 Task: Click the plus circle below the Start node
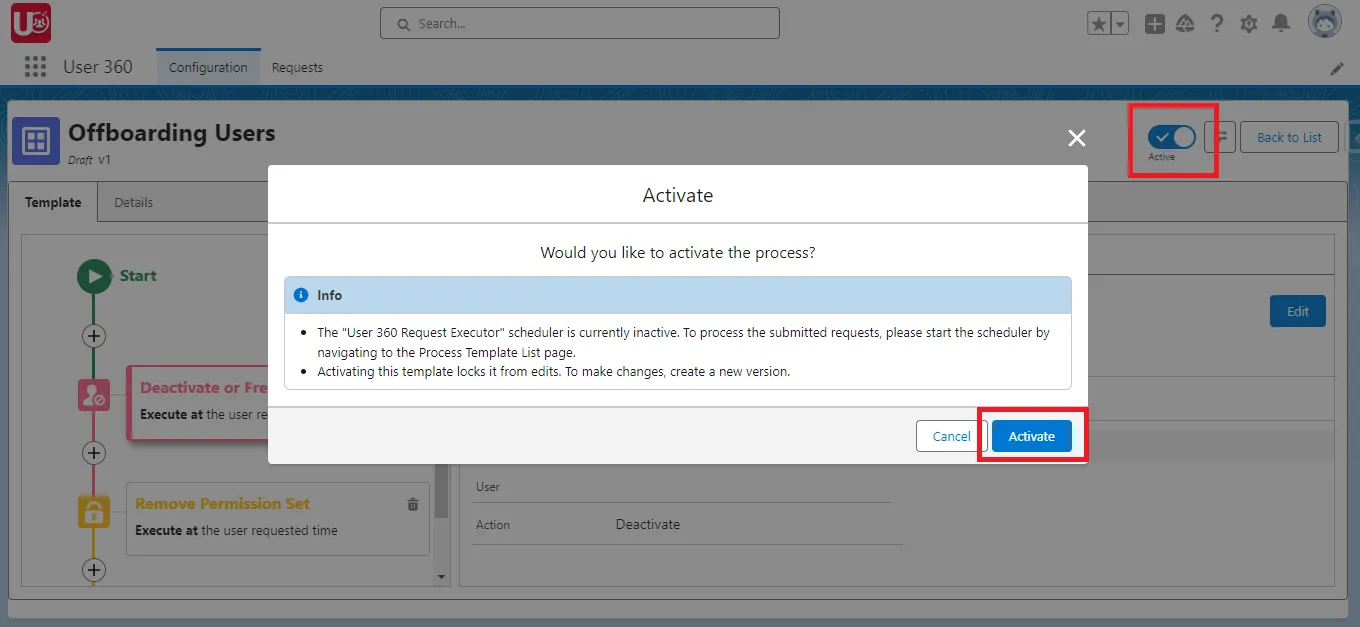93,336
